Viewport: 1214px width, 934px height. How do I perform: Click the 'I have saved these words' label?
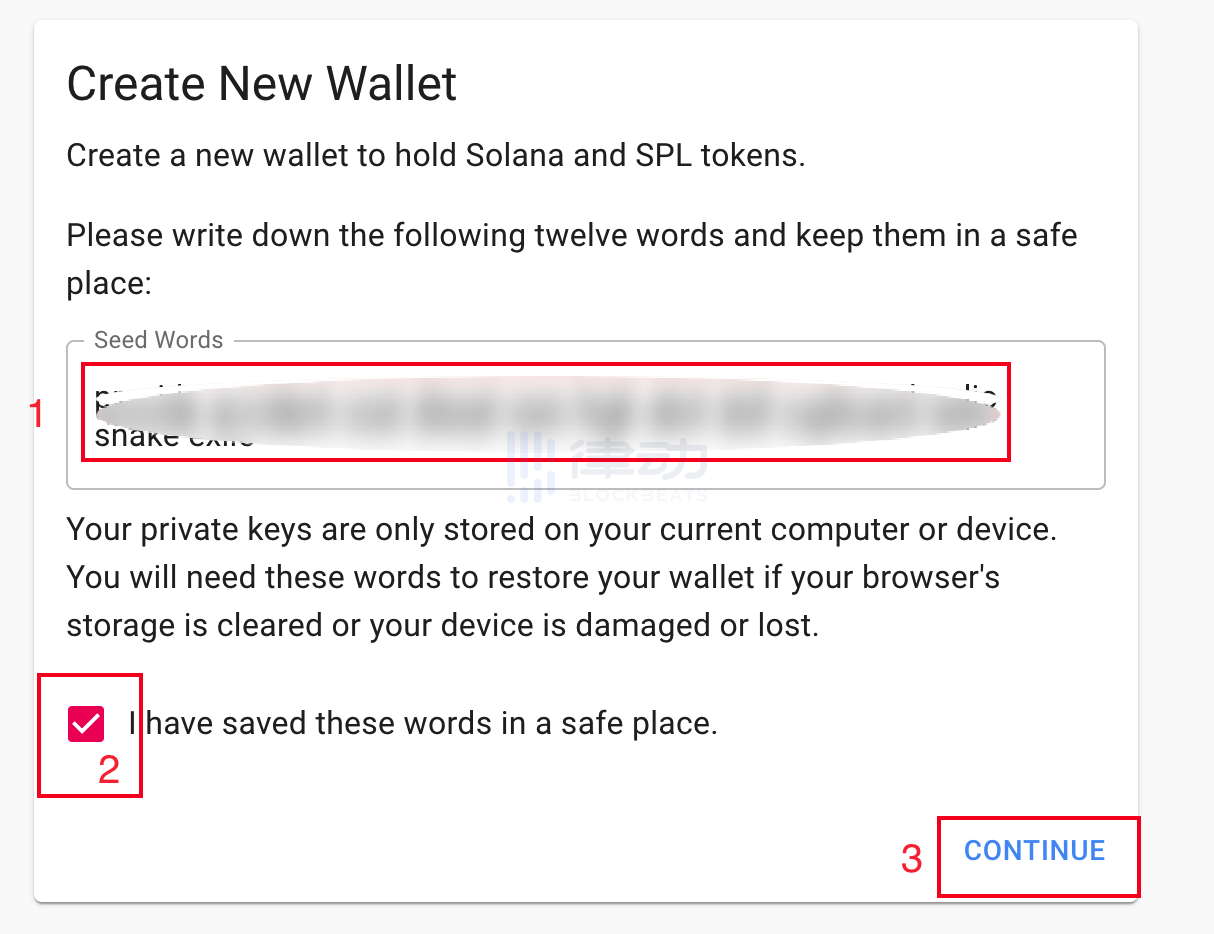click(x=423, y=723)
